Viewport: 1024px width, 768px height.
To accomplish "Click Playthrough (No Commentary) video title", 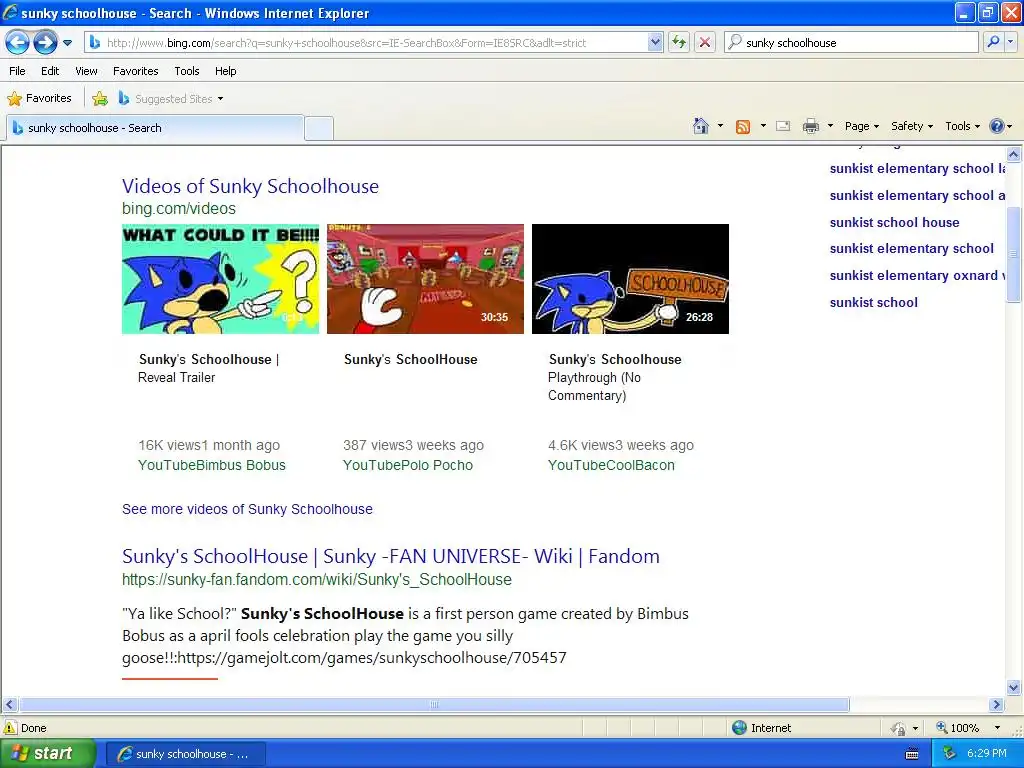I will click(x=615, y=377).
